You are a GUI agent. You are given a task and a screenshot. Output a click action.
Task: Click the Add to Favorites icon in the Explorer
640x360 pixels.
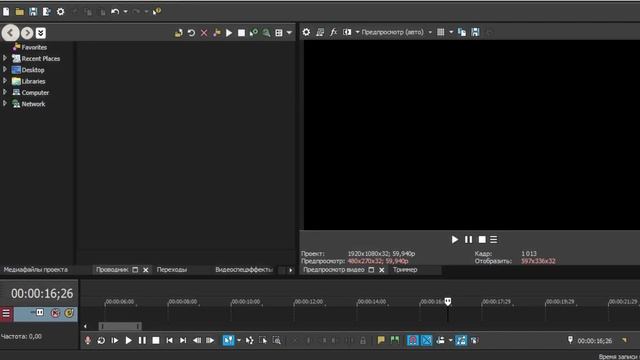217,33
